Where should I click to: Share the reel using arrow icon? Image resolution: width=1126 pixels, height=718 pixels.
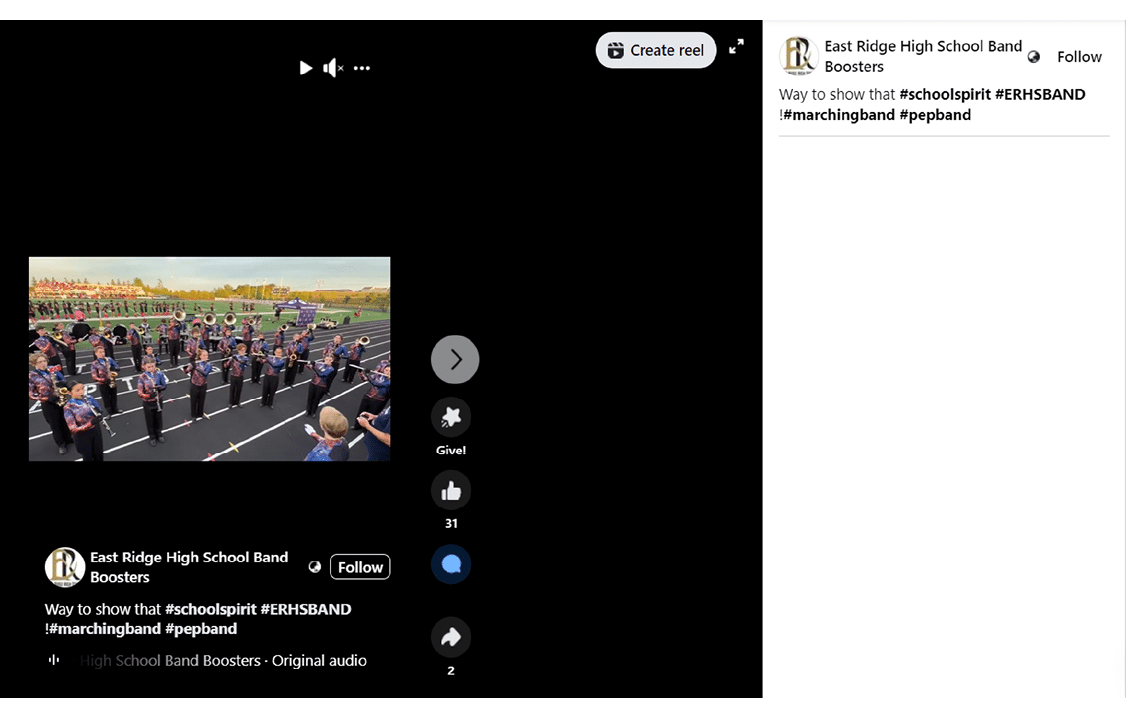(451, 637)
